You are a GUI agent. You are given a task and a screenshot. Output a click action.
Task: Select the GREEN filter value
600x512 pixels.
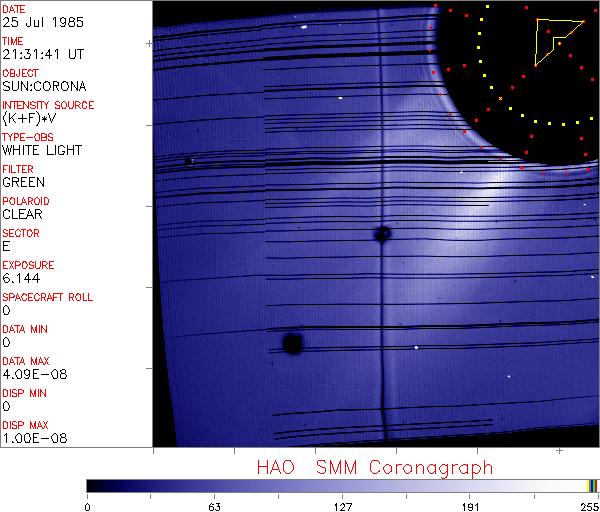[x=24, y=183]
